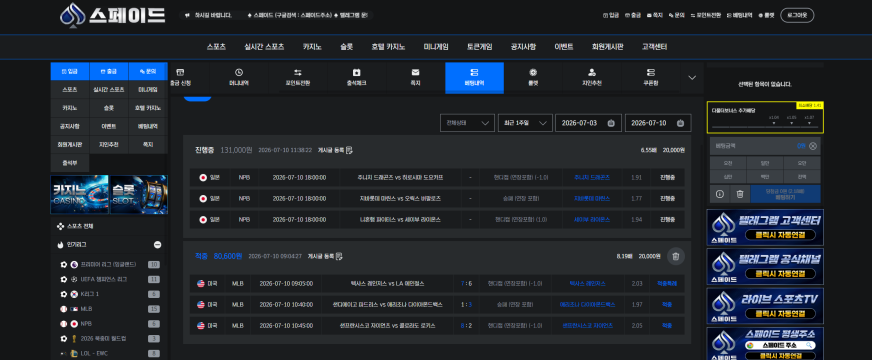Screen dimensions: 872x360
Task: Switch to the betting history tab
Action: point(474,77)
